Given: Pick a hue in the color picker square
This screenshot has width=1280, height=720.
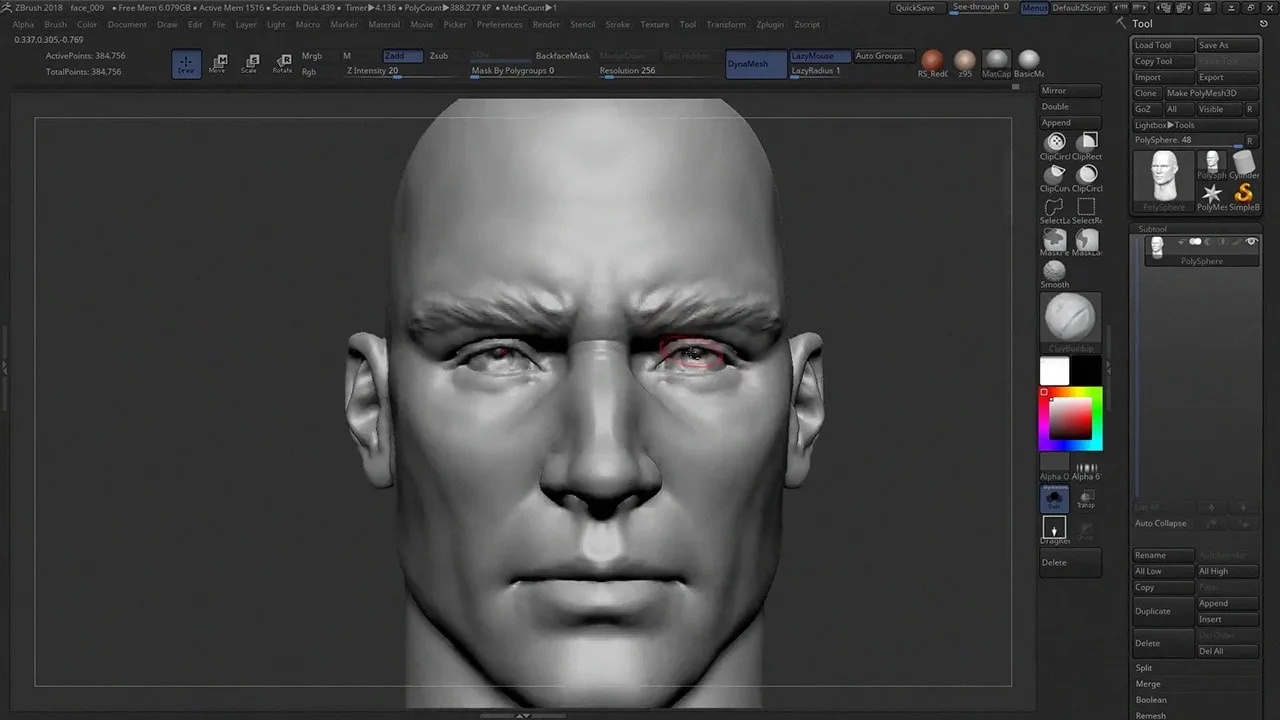Looking at the screenshot, I should 1071,419.
